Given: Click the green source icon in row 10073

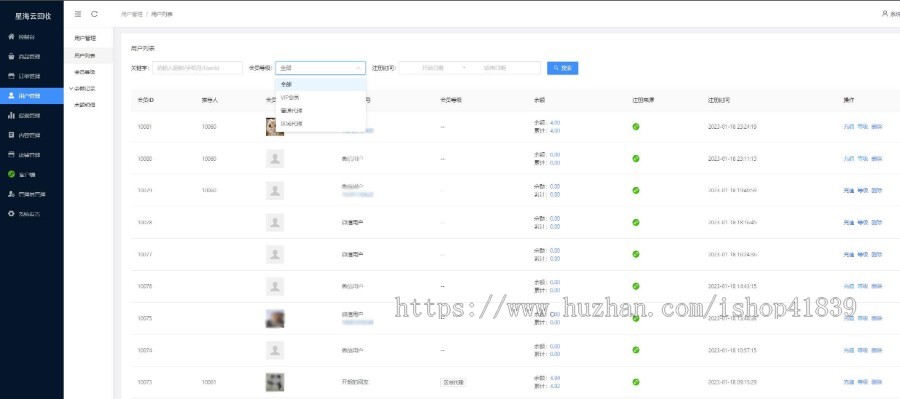Looking at the screenshot, I should pyautogui.click(x=635, y=382).
